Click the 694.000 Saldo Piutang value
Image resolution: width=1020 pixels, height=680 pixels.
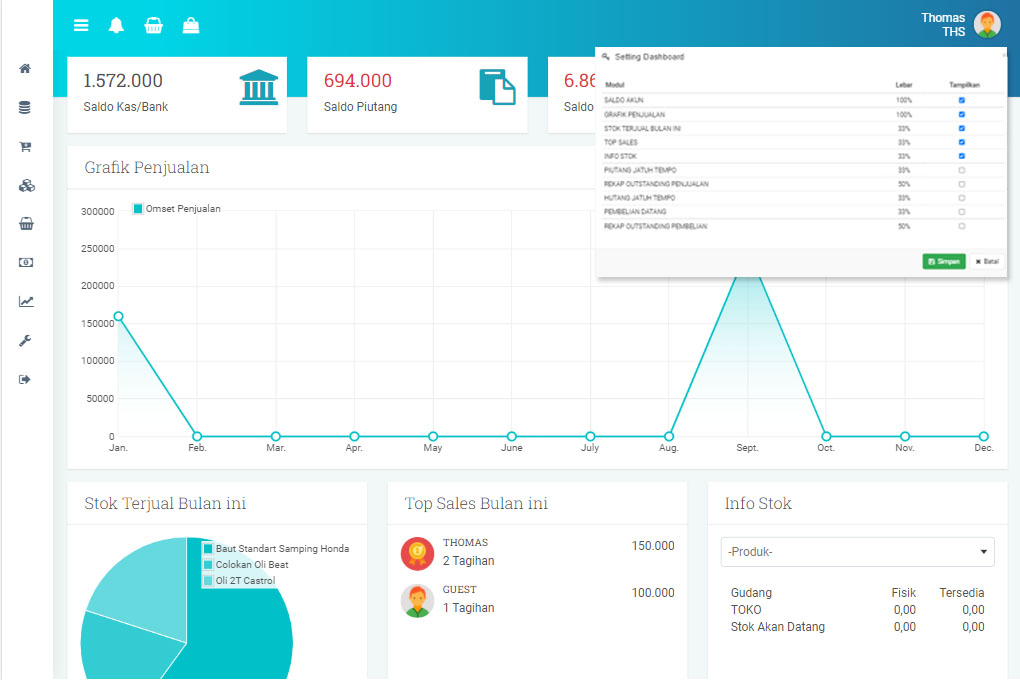pos(358,81)
